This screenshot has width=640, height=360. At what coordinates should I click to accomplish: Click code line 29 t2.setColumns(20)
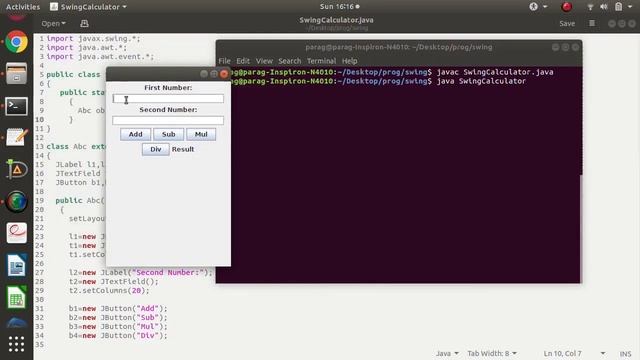click(109, 291)
